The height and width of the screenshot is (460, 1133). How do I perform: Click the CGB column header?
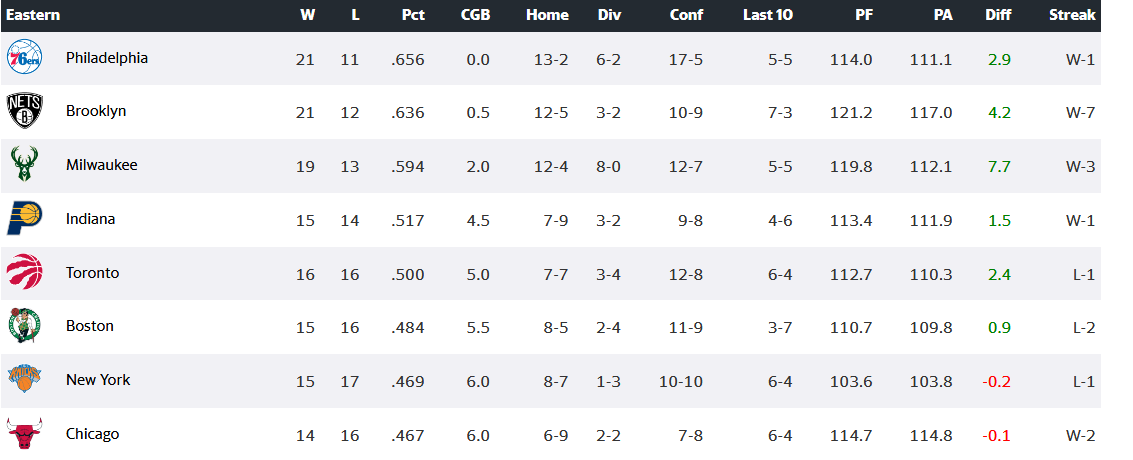coord(475,15)
